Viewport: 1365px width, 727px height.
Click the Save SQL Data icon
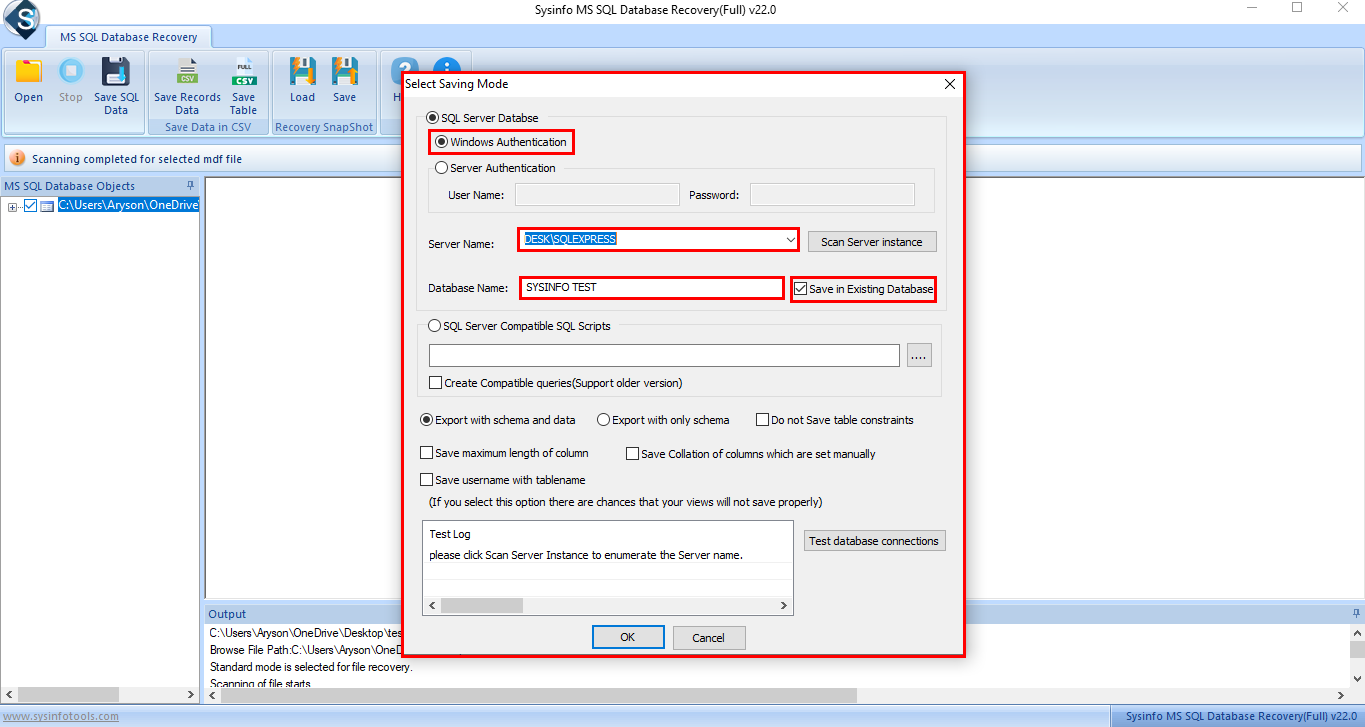(116, 72)
